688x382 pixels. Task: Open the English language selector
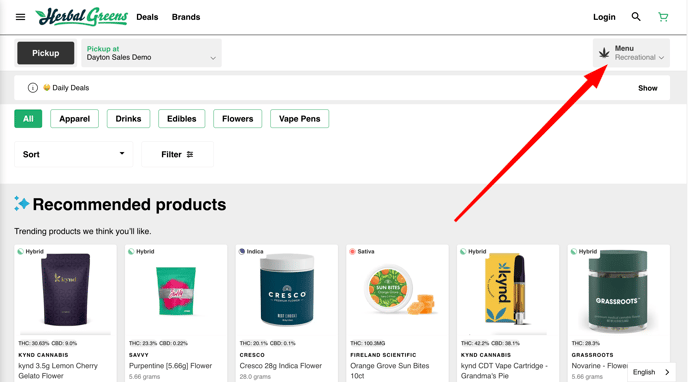[651, 372]
